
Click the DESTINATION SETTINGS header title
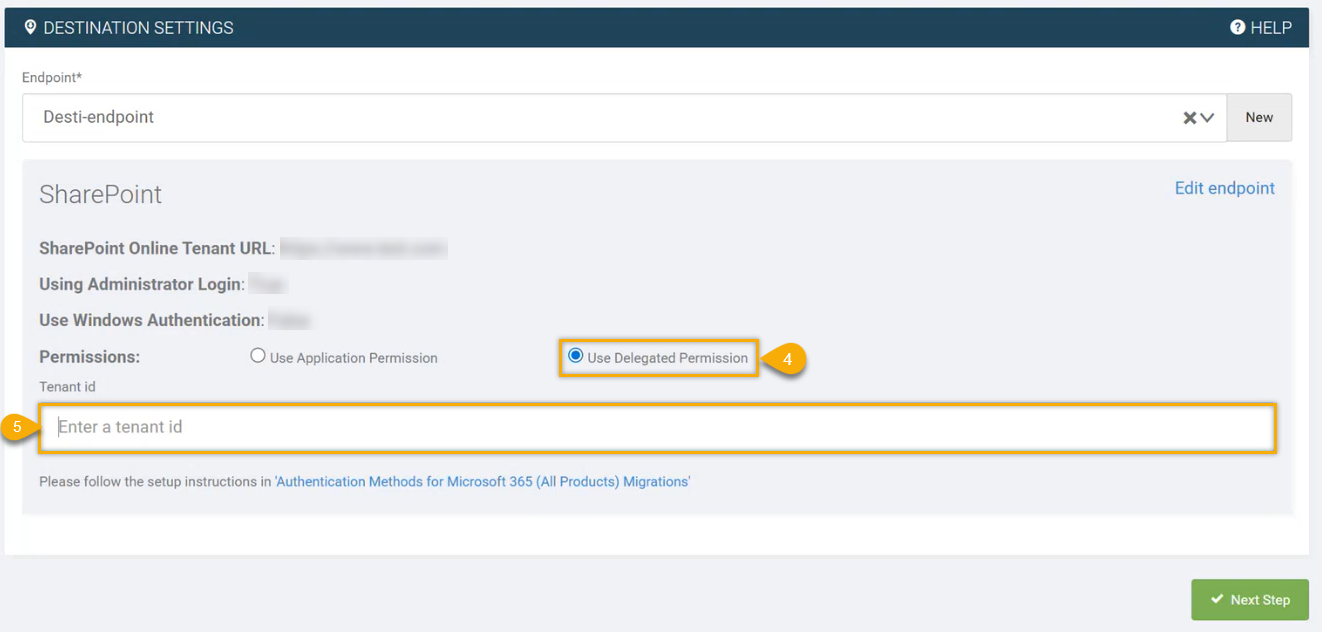[138, 28]
